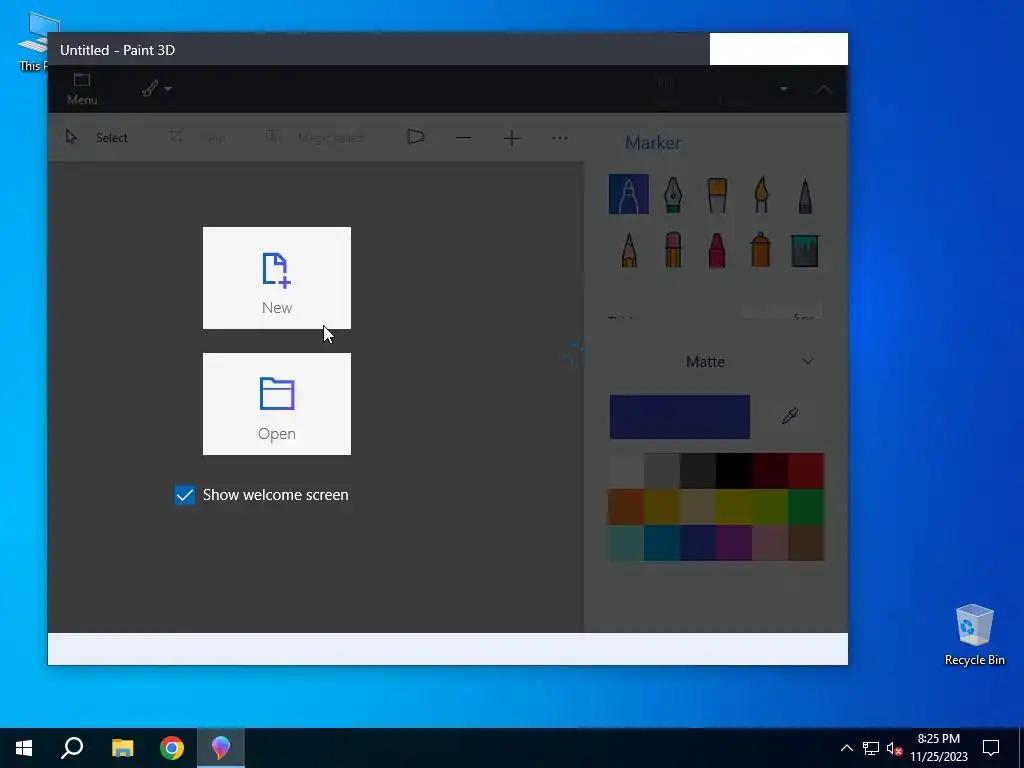
Task: Click the Open project tile
Action: click(x=277, y=404)
